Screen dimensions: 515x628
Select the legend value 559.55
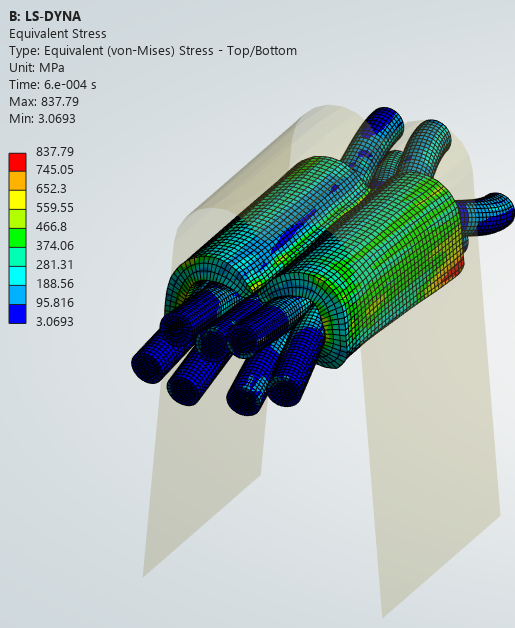pos(55,207)
